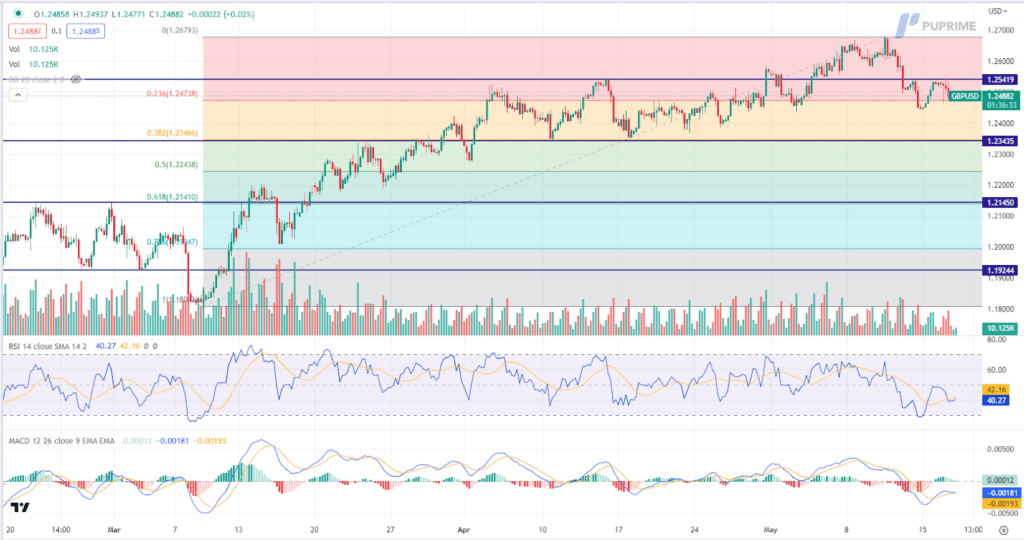This screenshot has height=540, width=1024.
Task: Click the MACD axis value -0.00193
Action: [1001, 503]
